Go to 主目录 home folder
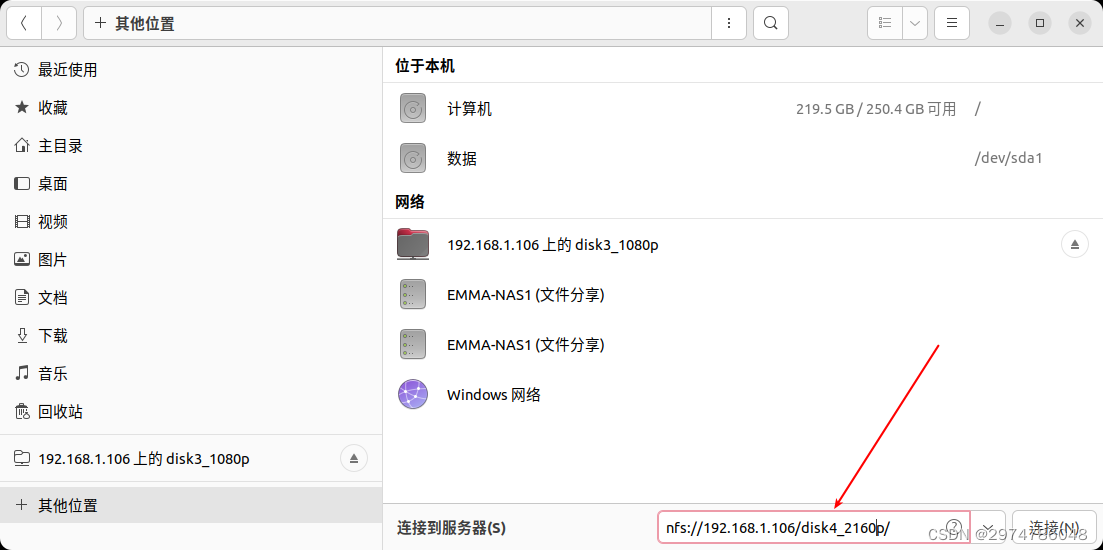Image resolution: width=1103 pixels, height=550 pixels. [191, 146]
